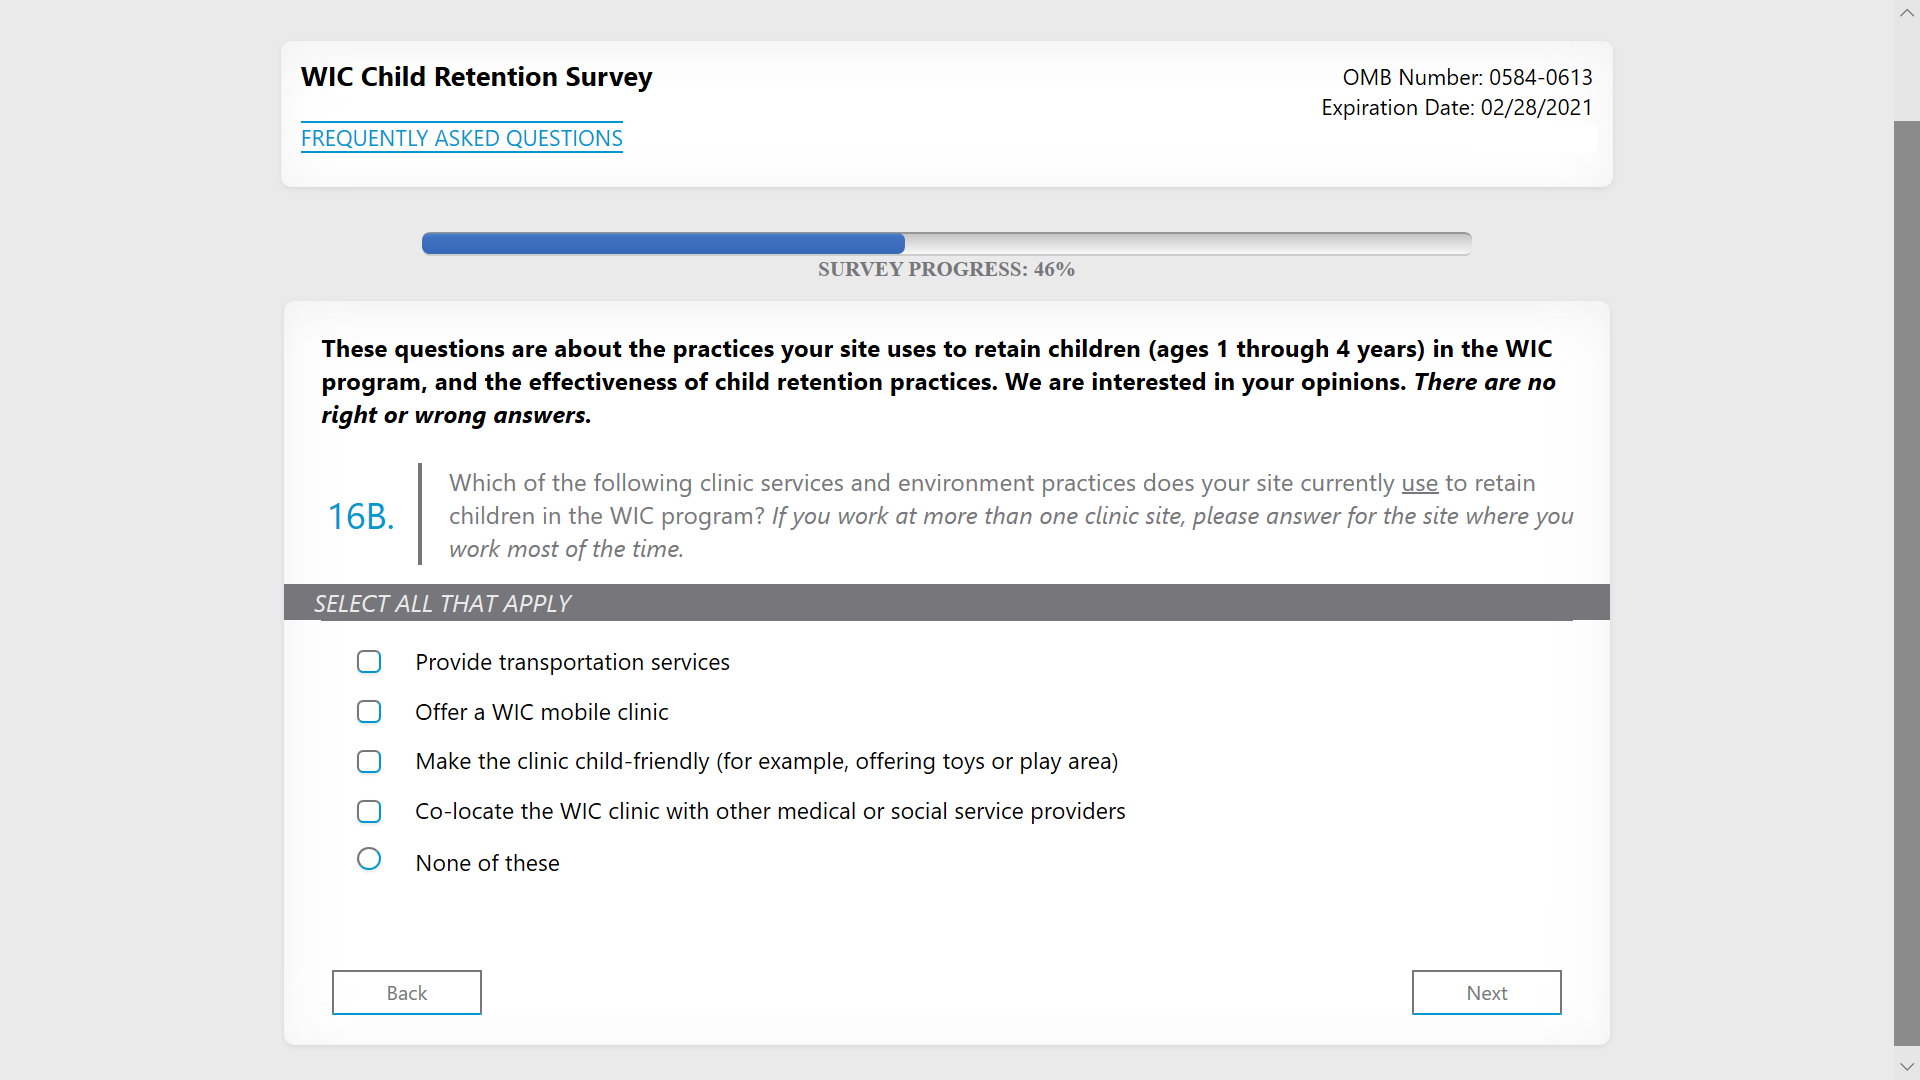Click 'Offer a WIC mobile clinic' label
Screen dimensions: 1920x1080
[541, 712]
